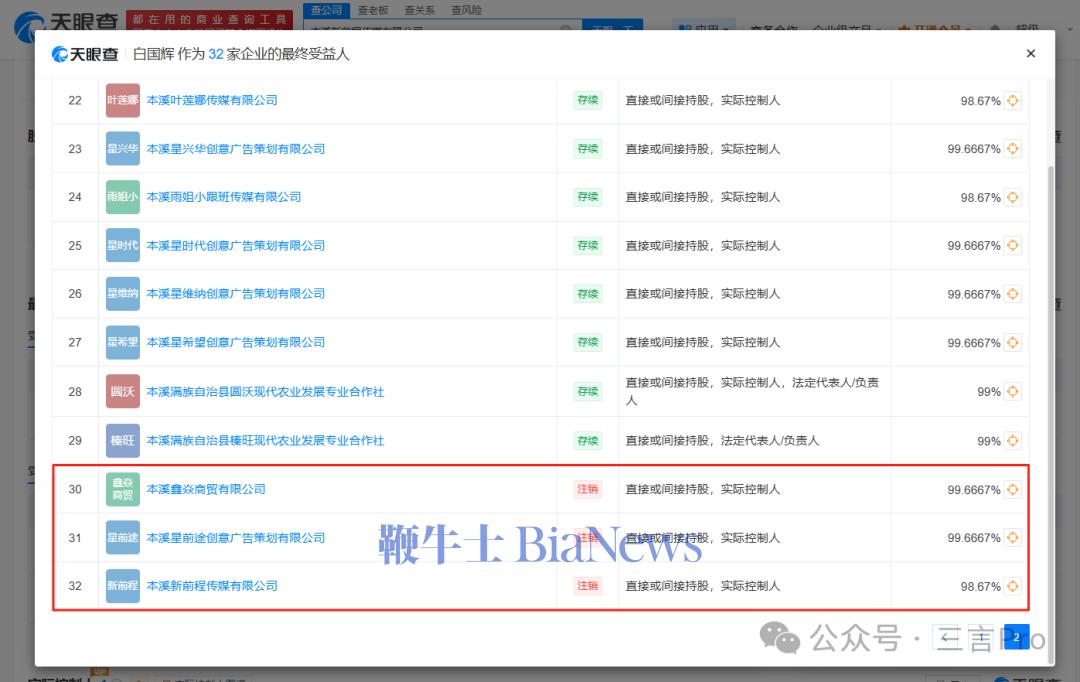Click 99% share value in row 29
Image resolution: width=1080 pixels, height=682 pixels.
(988, 441)
